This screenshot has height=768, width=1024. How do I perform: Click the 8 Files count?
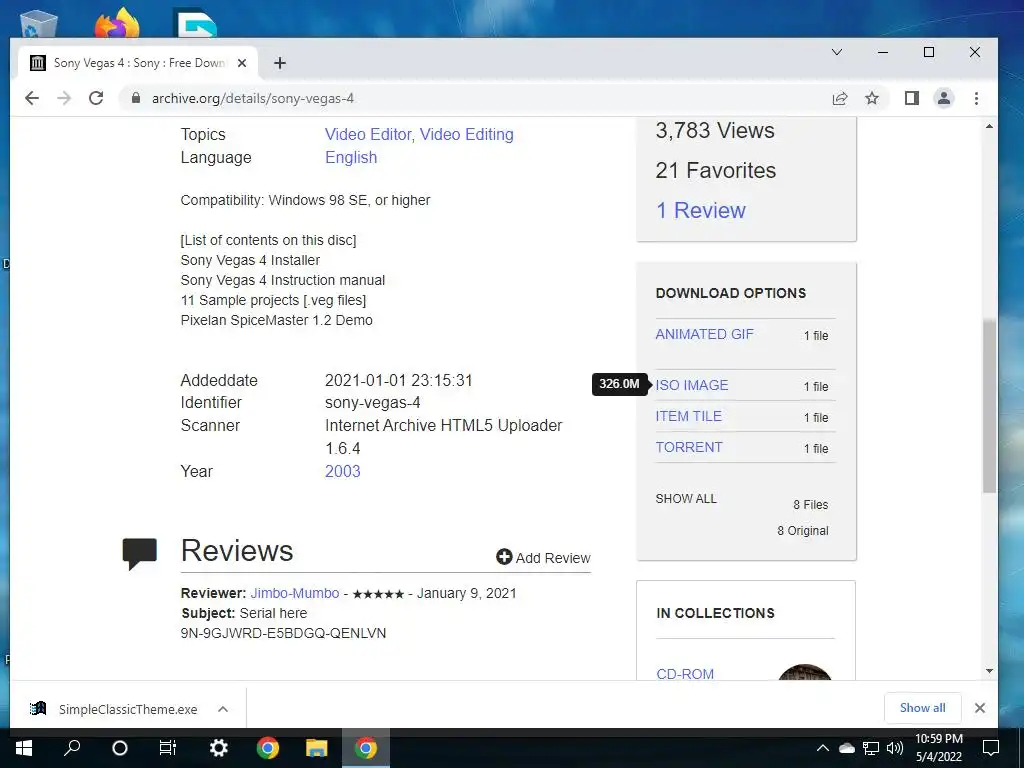pos(810,505)
